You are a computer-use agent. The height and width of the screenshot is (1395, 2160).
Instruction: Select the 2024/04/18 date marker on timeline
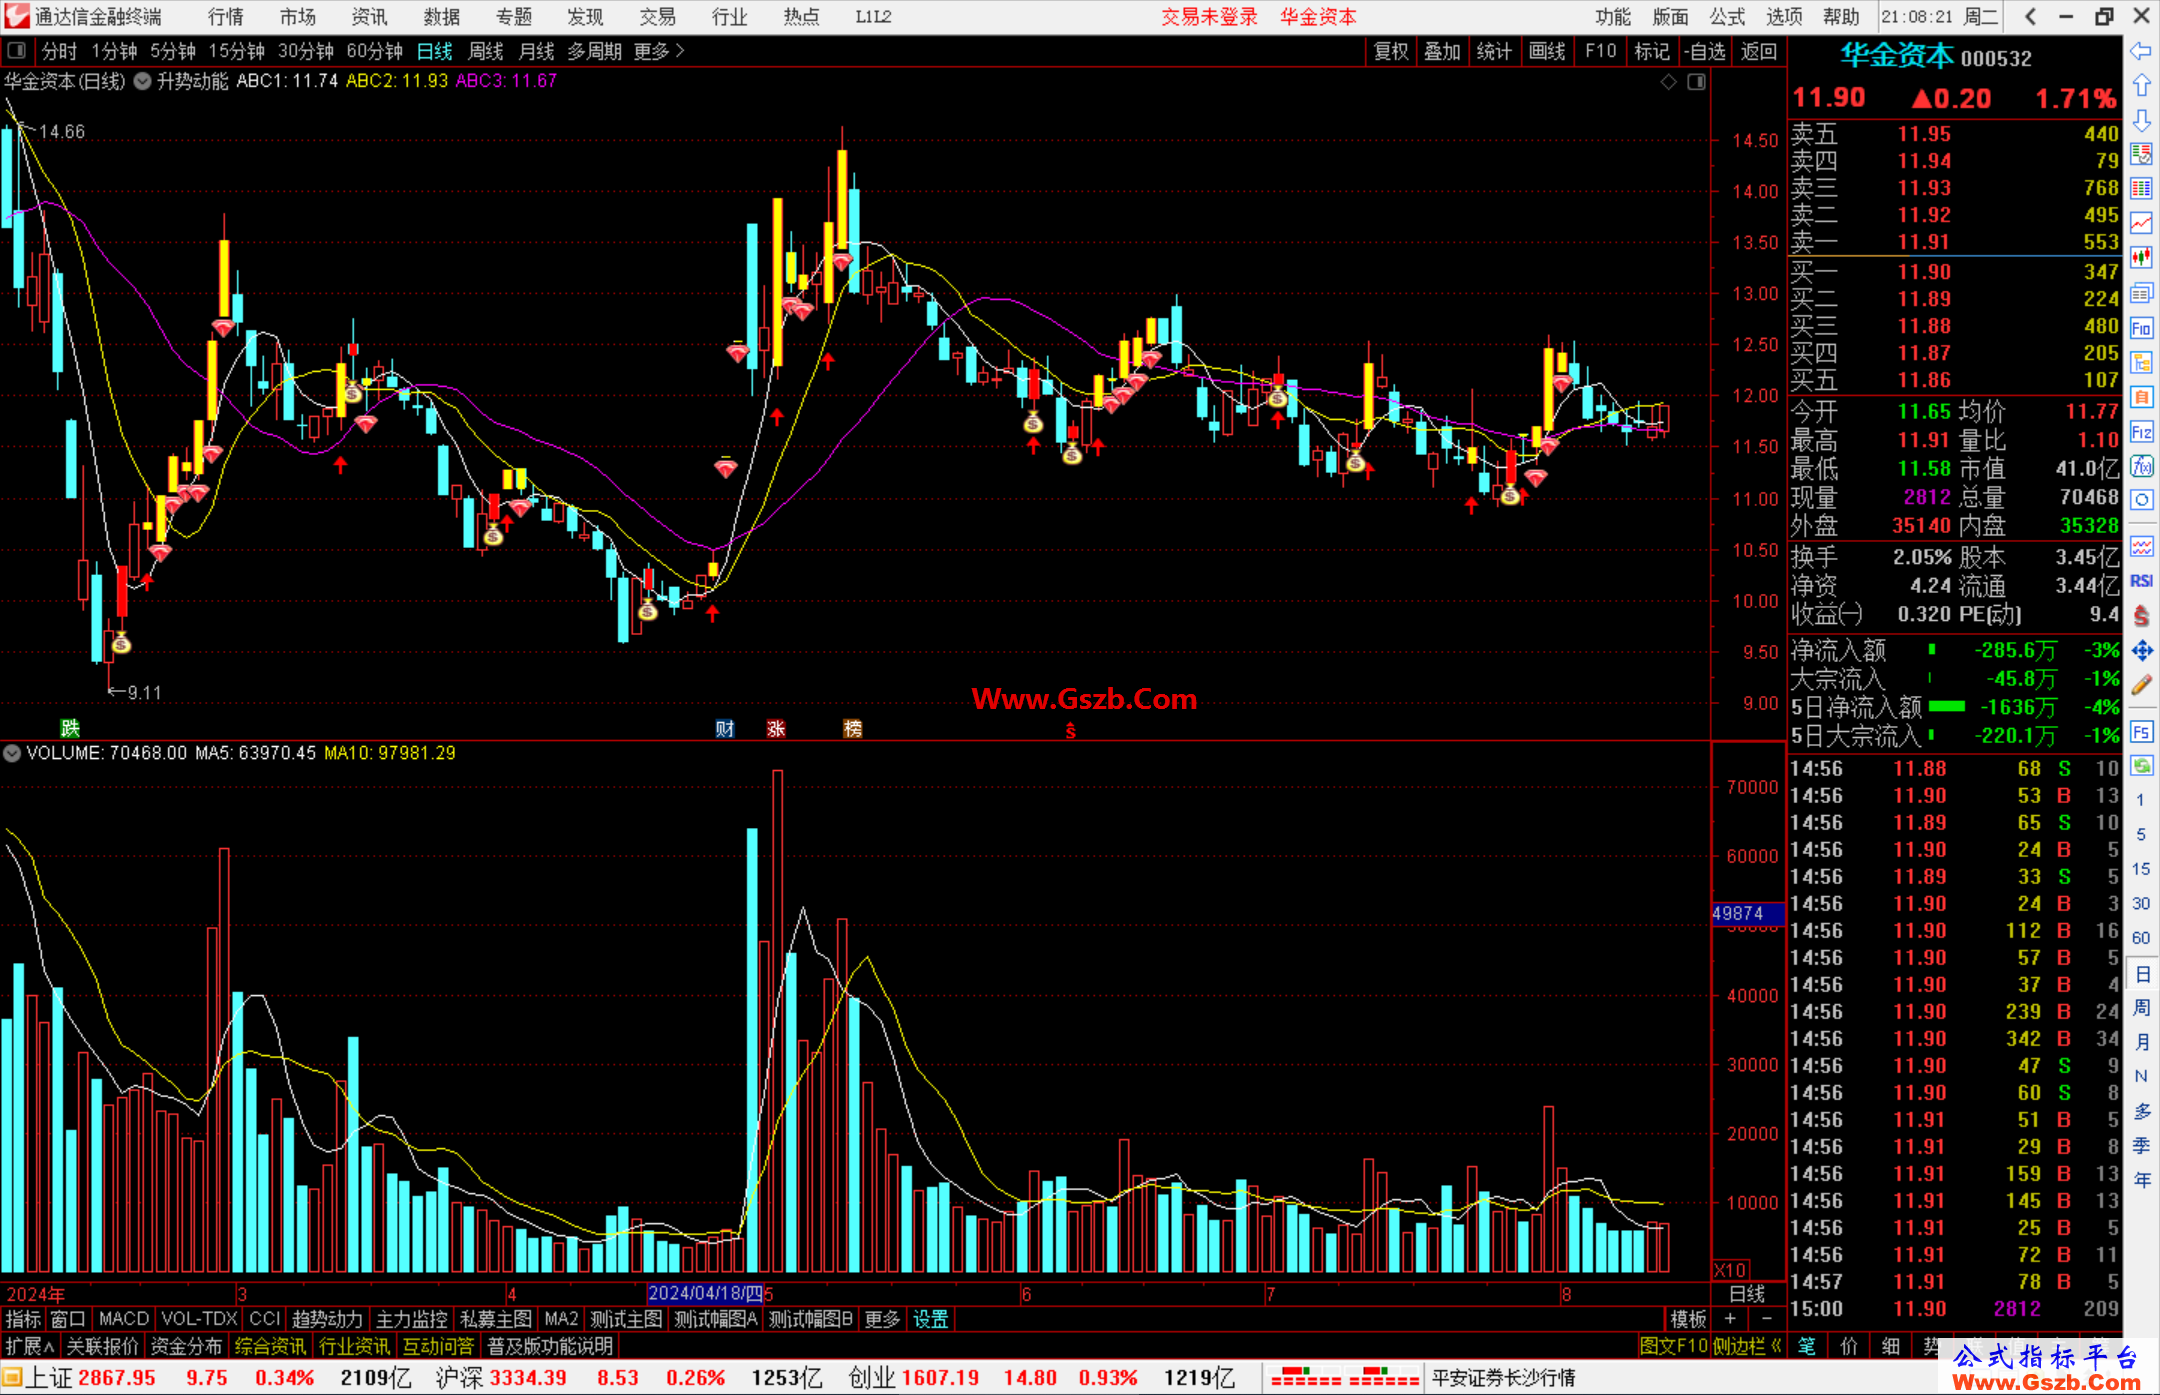[x=705, y=1294]
